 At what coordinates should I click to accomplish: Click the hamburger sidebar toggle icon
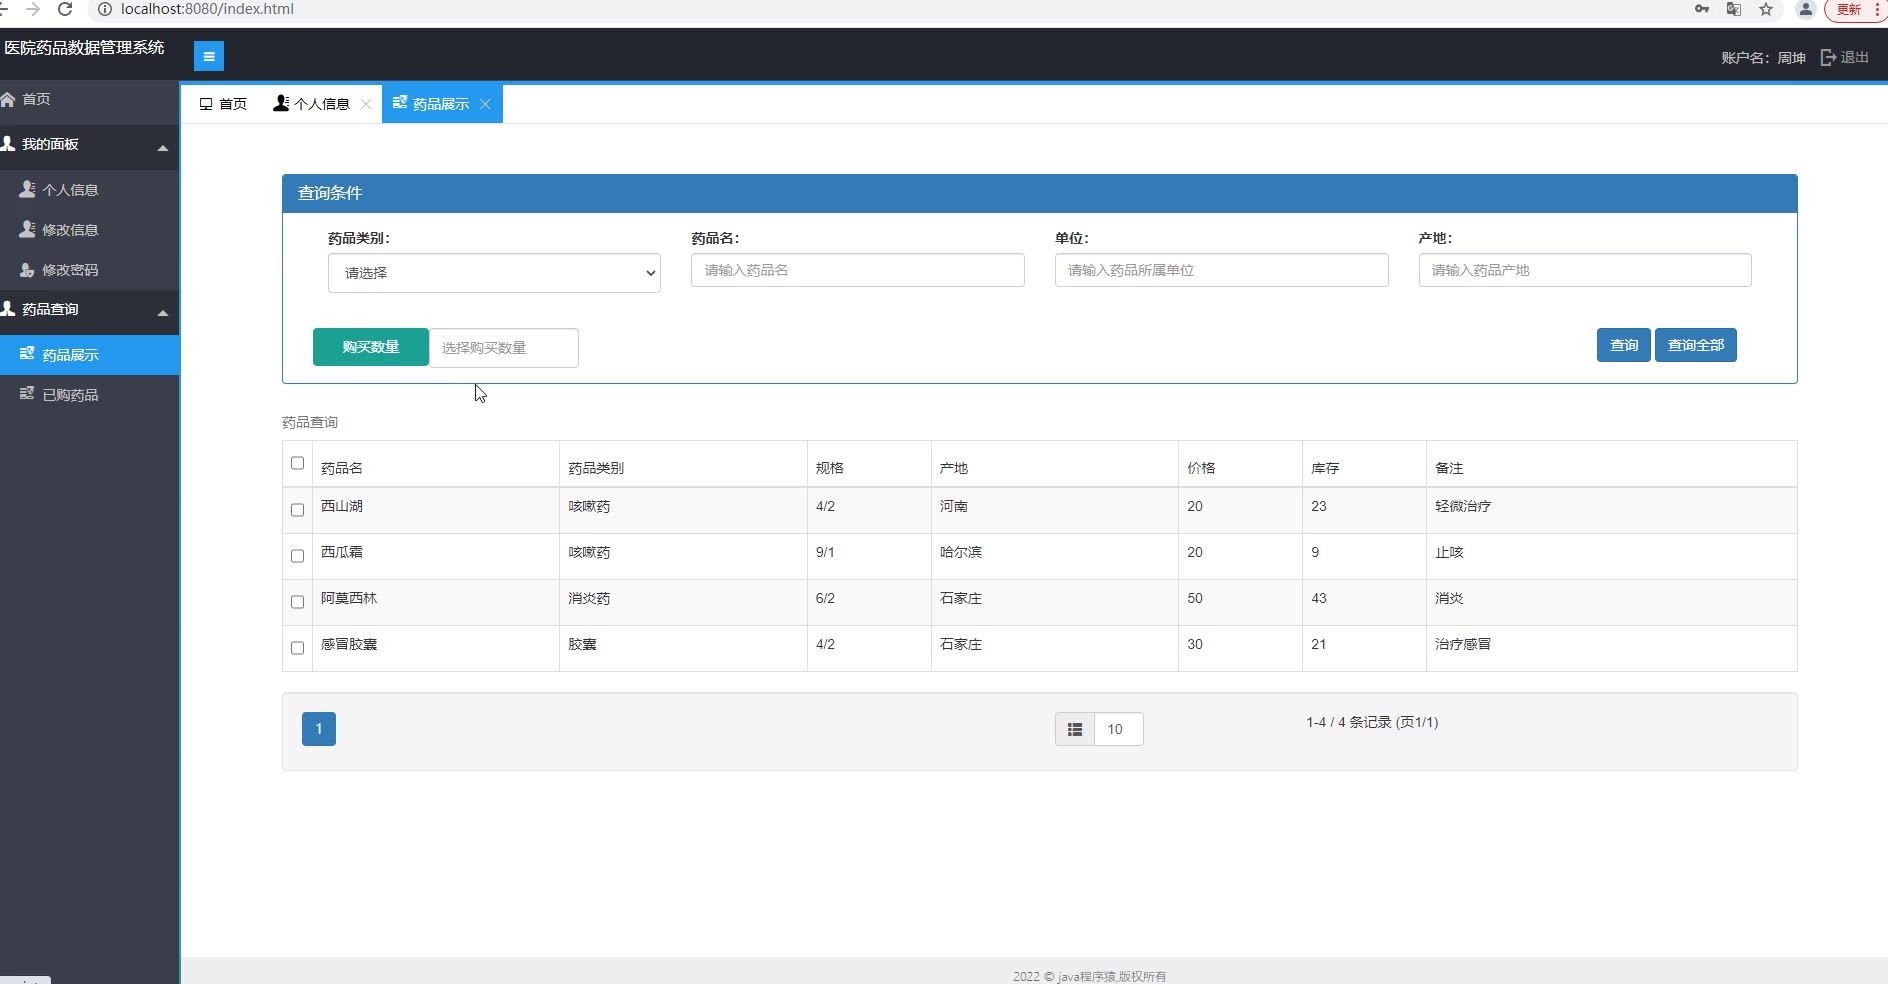point(208,56)
